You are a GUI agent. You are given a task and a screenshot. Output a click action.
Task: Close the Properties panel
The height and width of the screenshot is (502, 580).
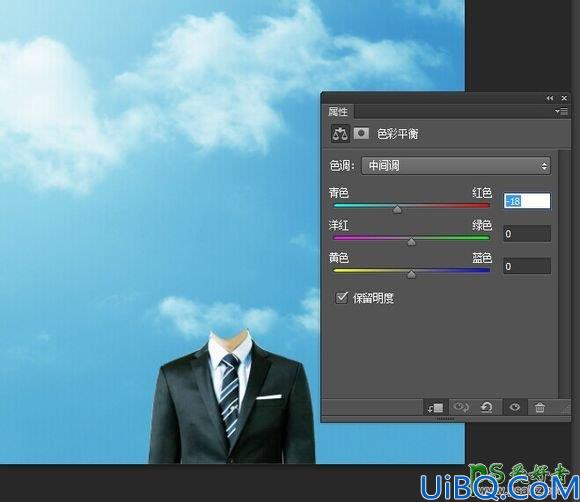click(564, 98)
